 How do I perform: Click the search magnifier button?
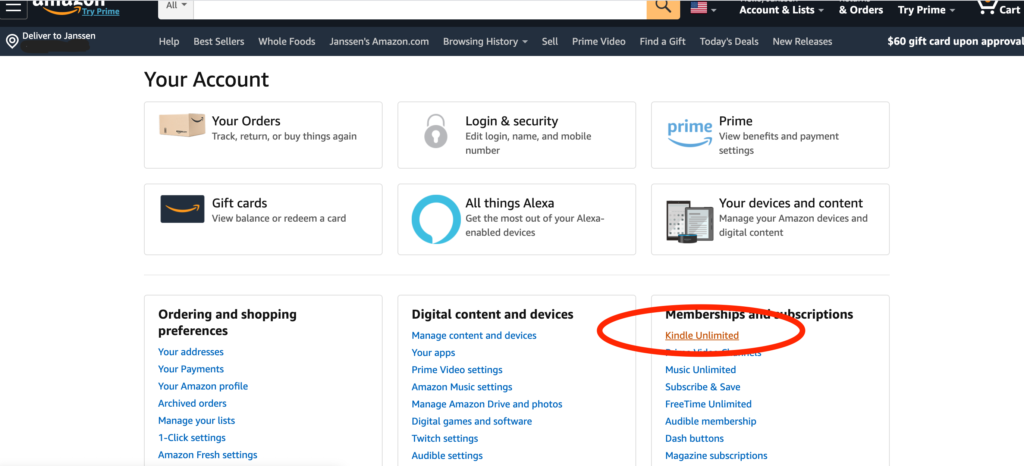click(x=663, y=7)
